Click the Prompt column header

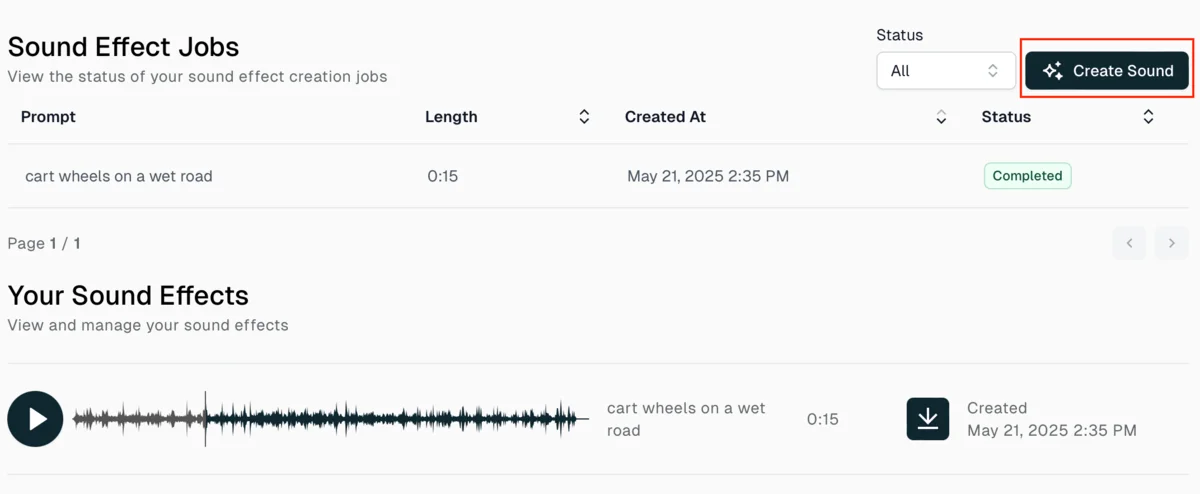pyautogui.click(x=48, y=117)
